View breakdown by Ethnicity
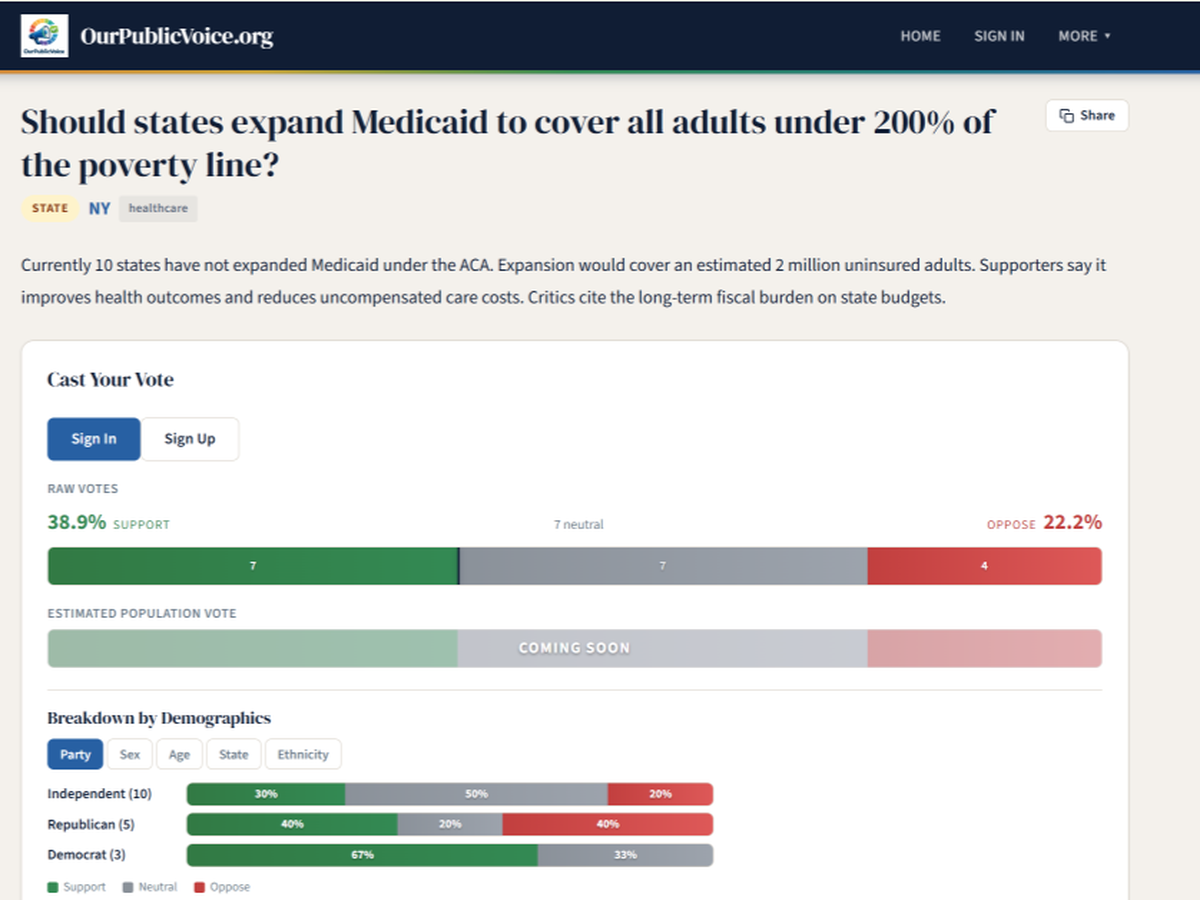This screenshot has width=1200, height=900. (x=303, y=754)
